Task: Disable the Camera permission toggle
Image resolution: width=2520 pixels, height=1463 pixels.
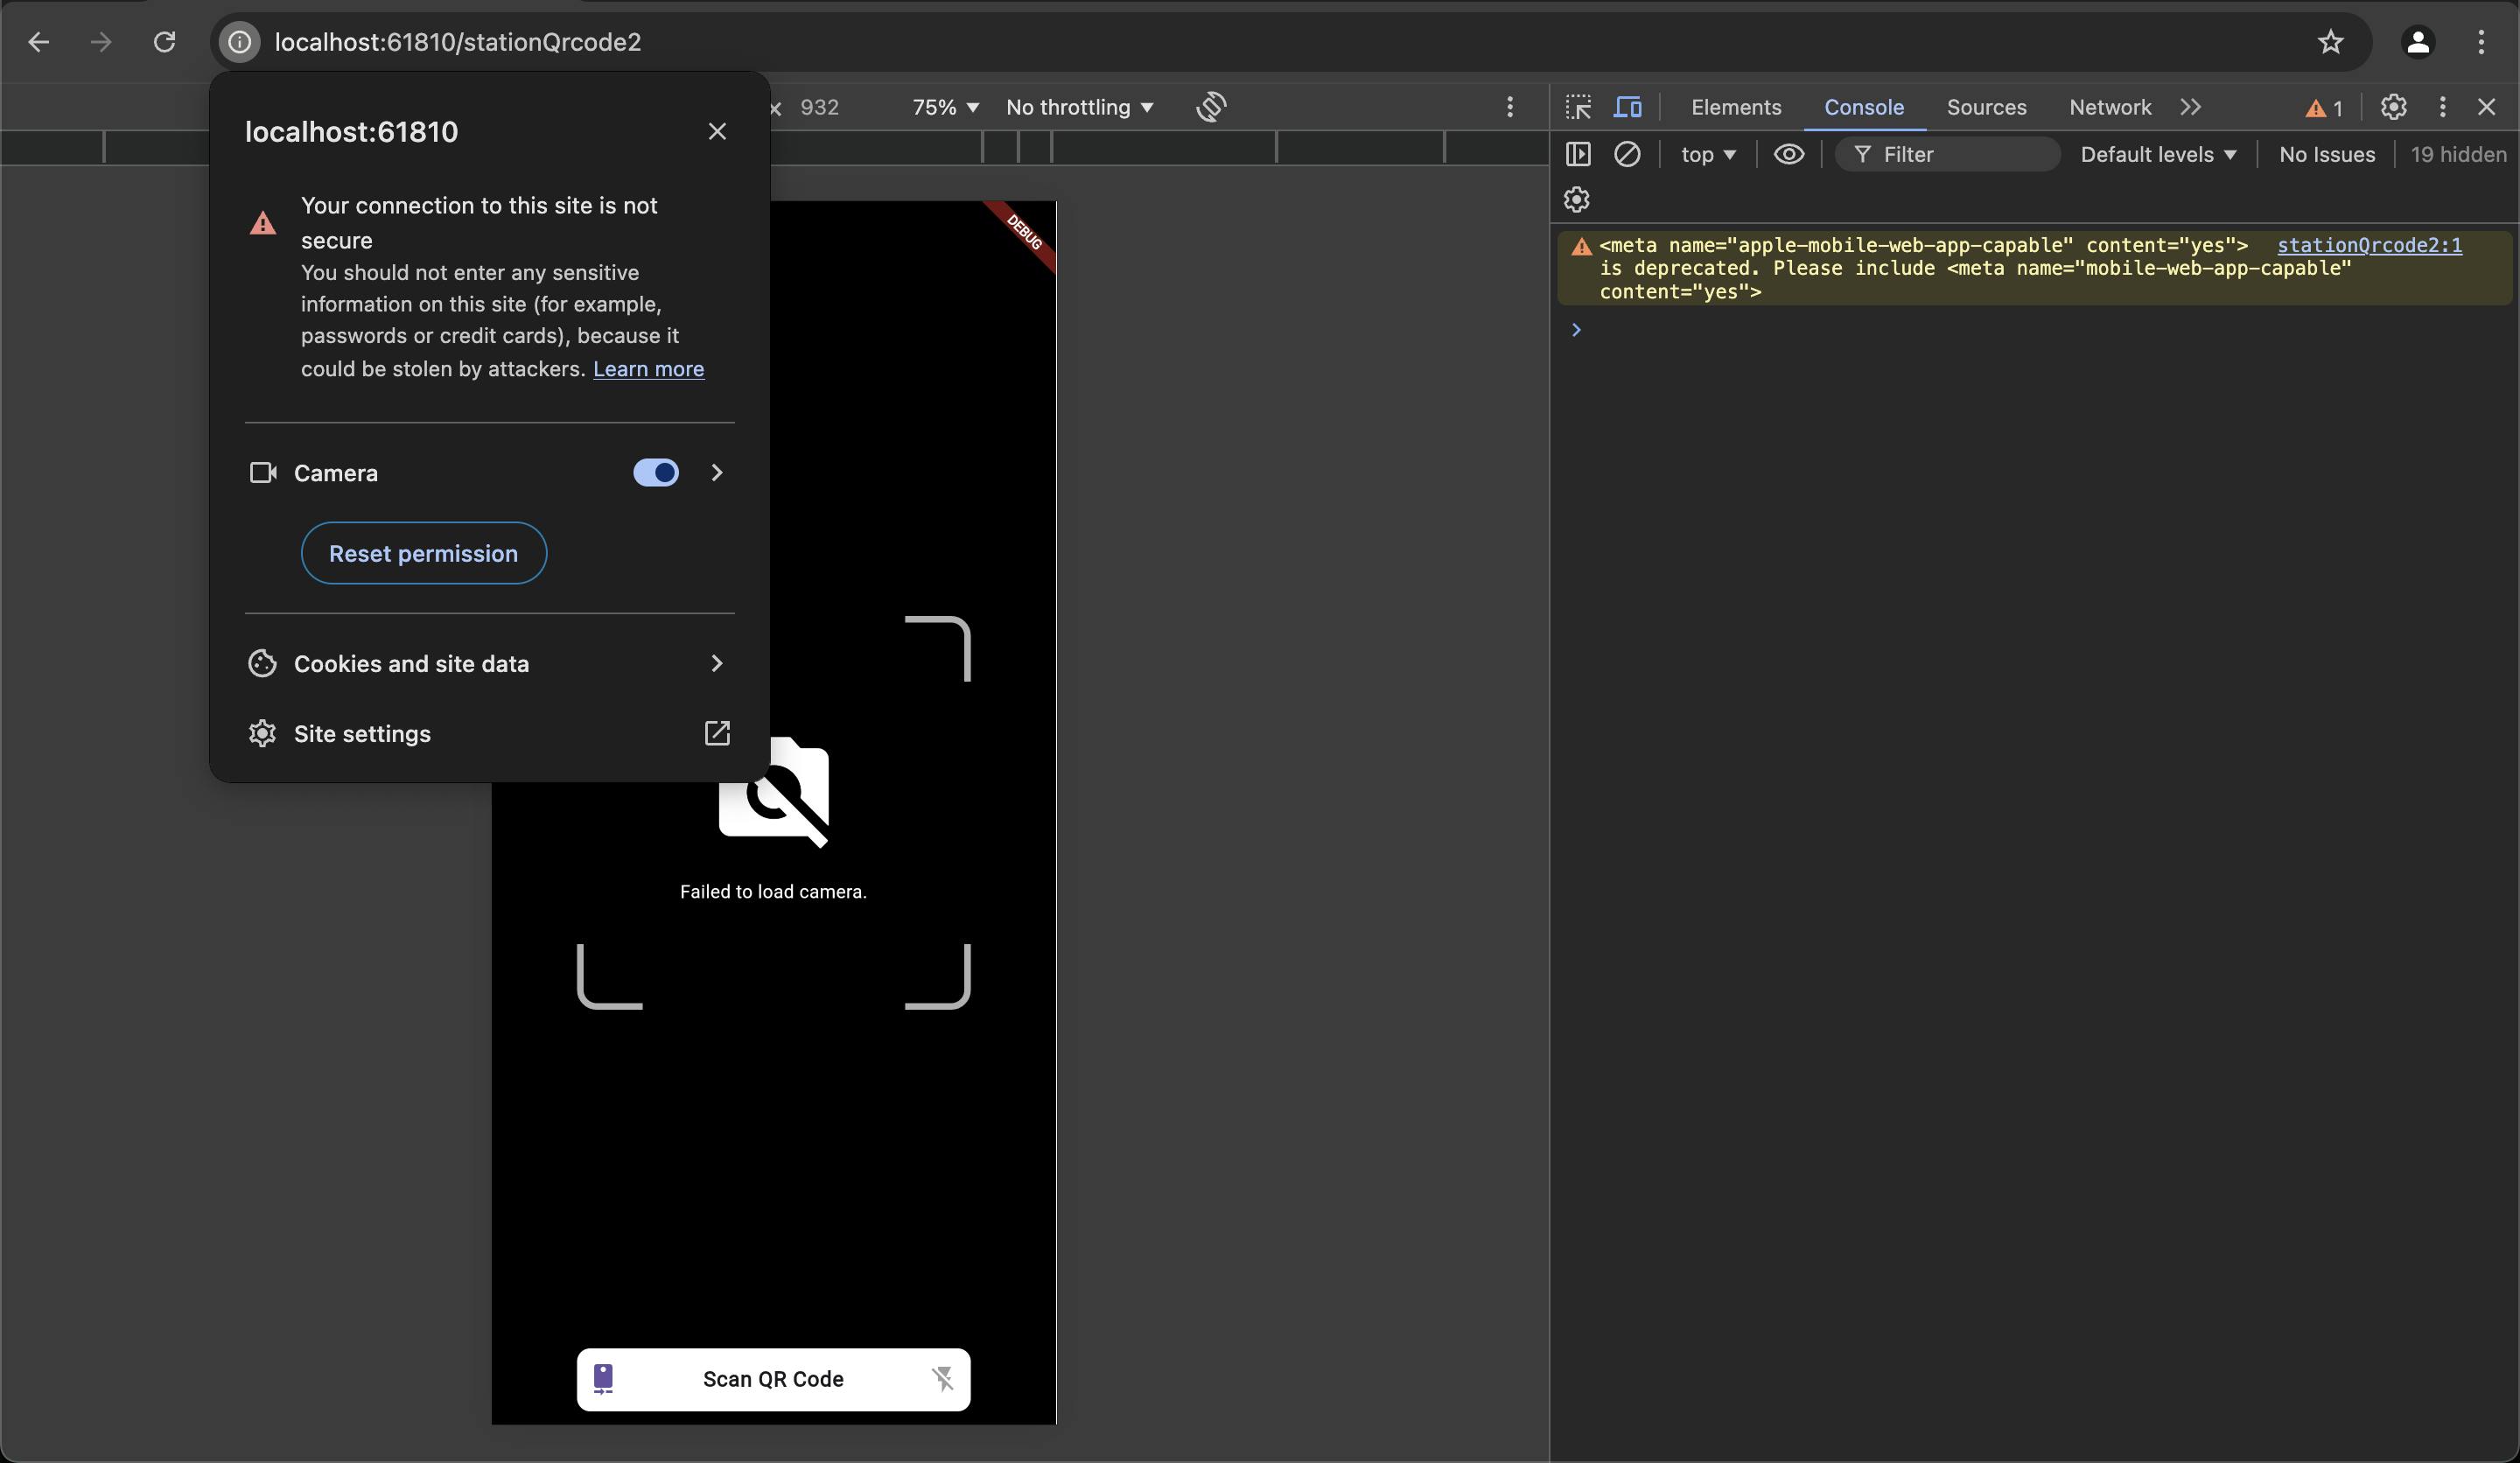Action: [x=656, y=473]
